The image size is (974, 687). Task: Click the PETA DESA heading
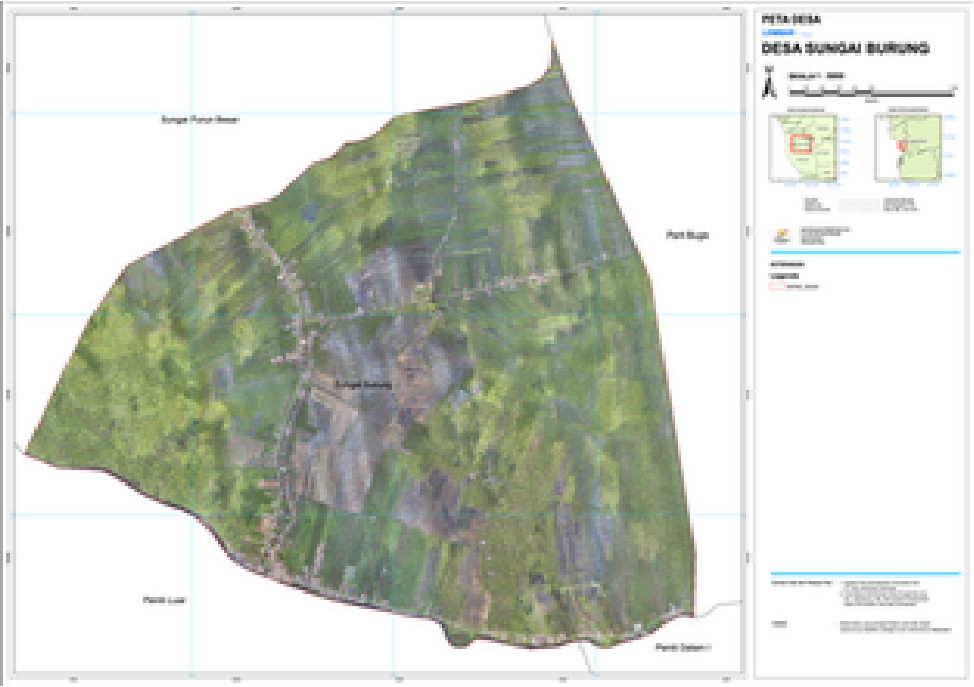(x=790, y=18)
